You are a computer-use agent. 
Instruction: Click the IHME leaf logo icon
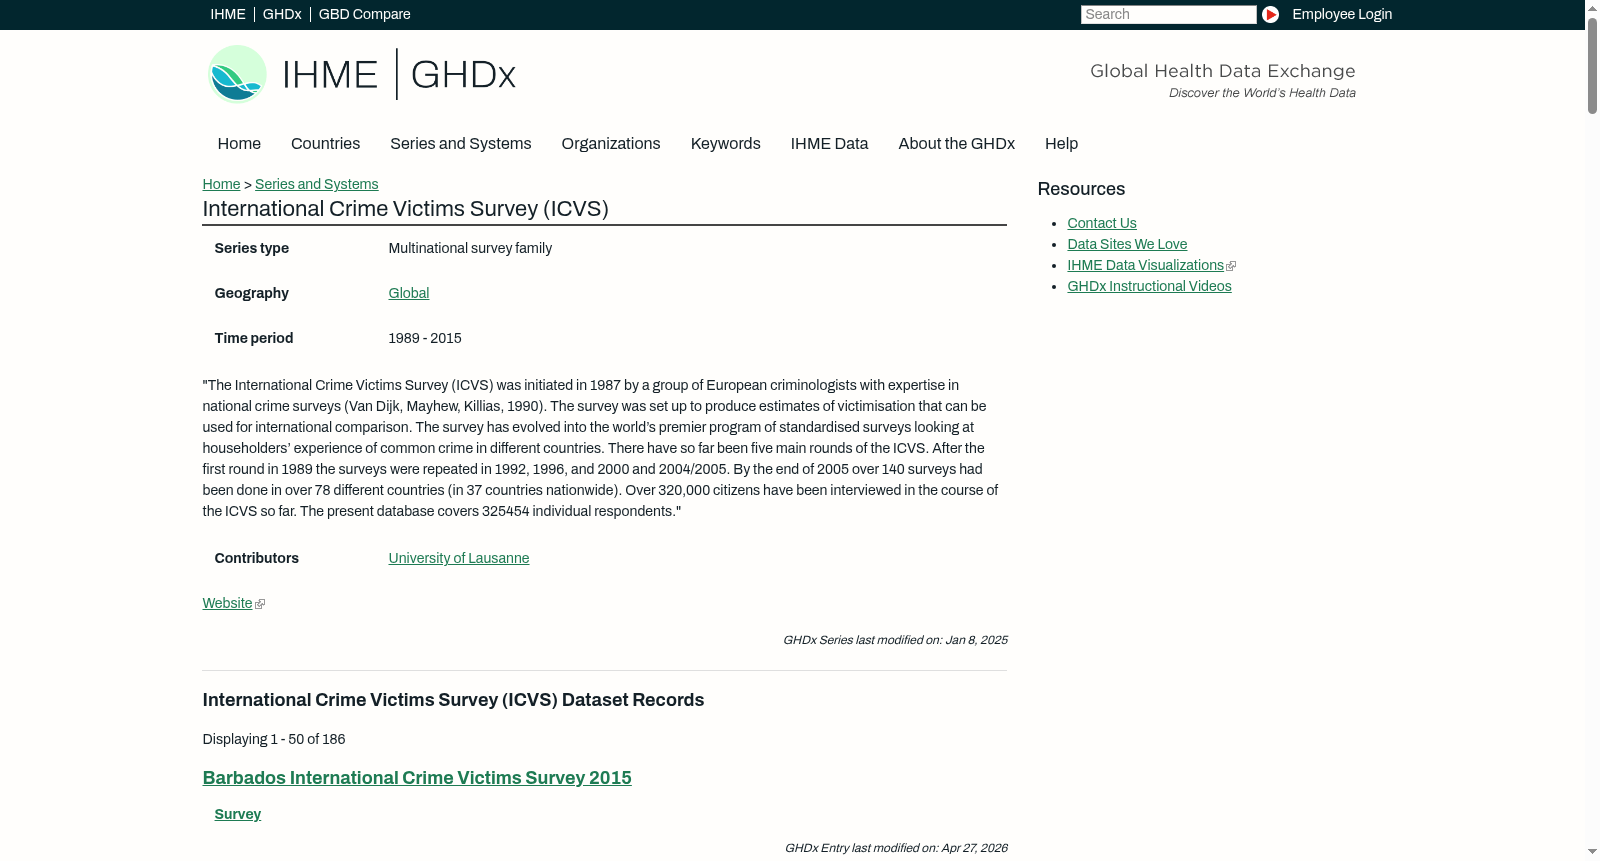coord(237,74)
